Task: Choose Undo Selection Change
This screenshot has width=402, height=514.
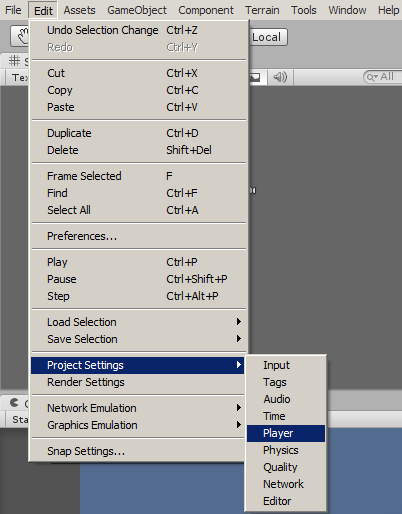Action: (139, 30)
